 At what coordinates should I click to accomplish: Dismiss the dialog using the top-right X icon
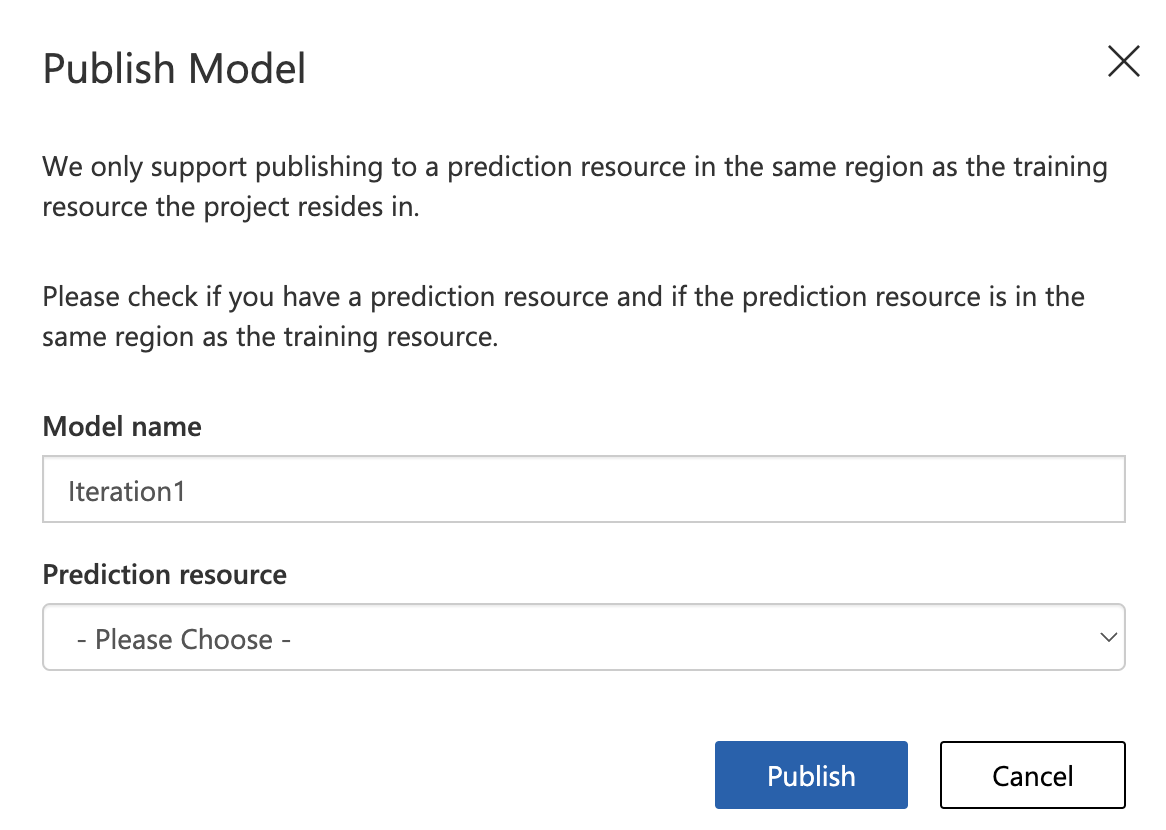[1124, 62]
